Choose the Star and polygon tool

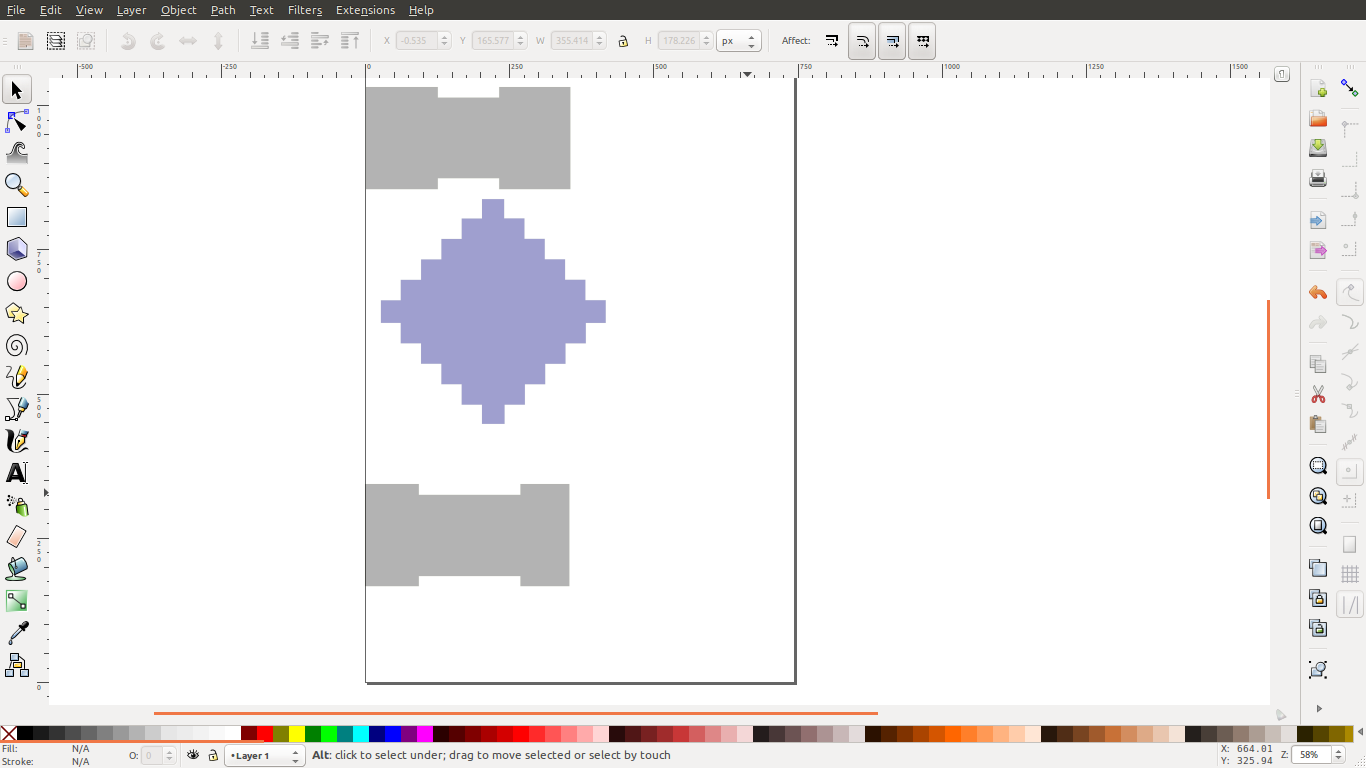(17, 313)
